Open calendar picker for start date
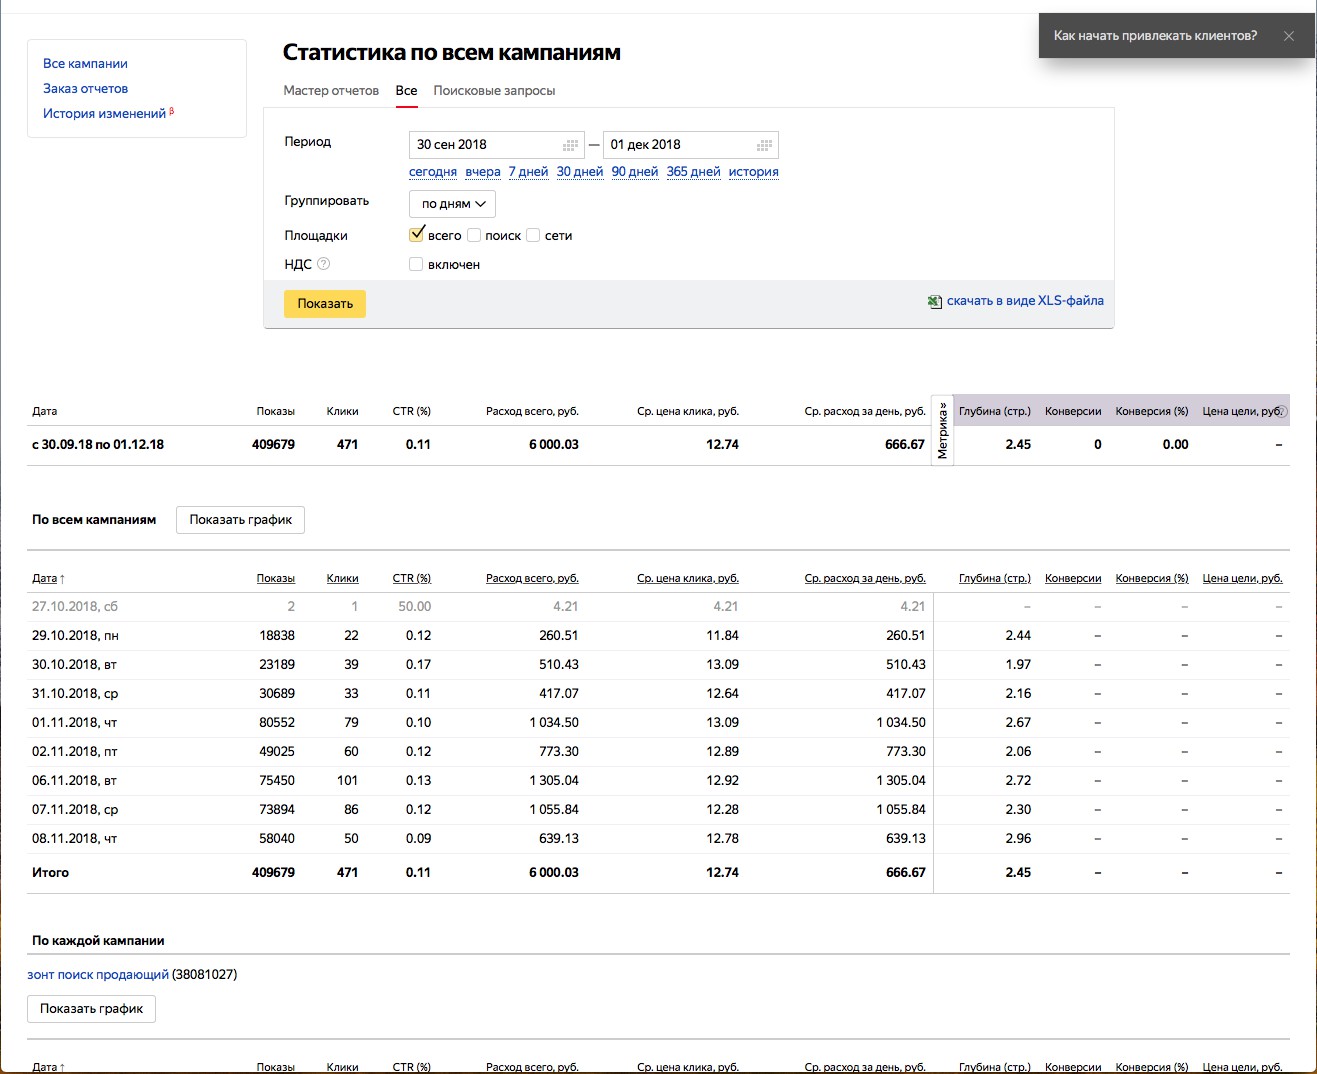The width and height of the screenshot is (1317, 1074). point(571,145)
